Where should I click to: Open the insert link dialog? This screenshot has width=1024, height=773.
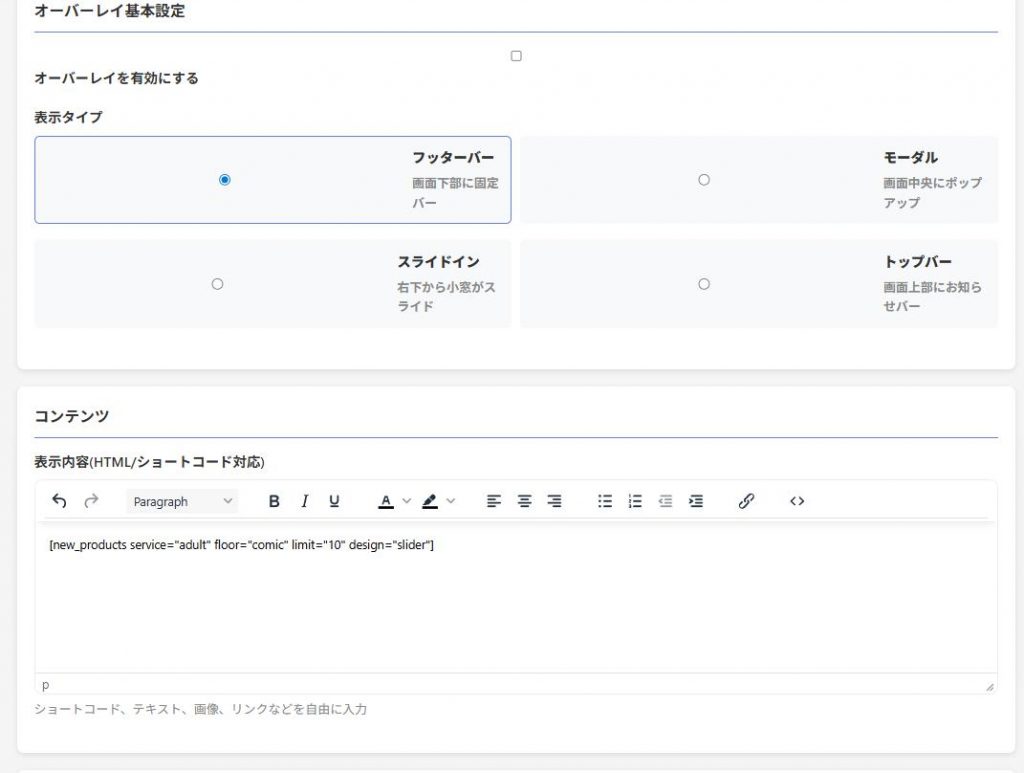pos(746,501)
